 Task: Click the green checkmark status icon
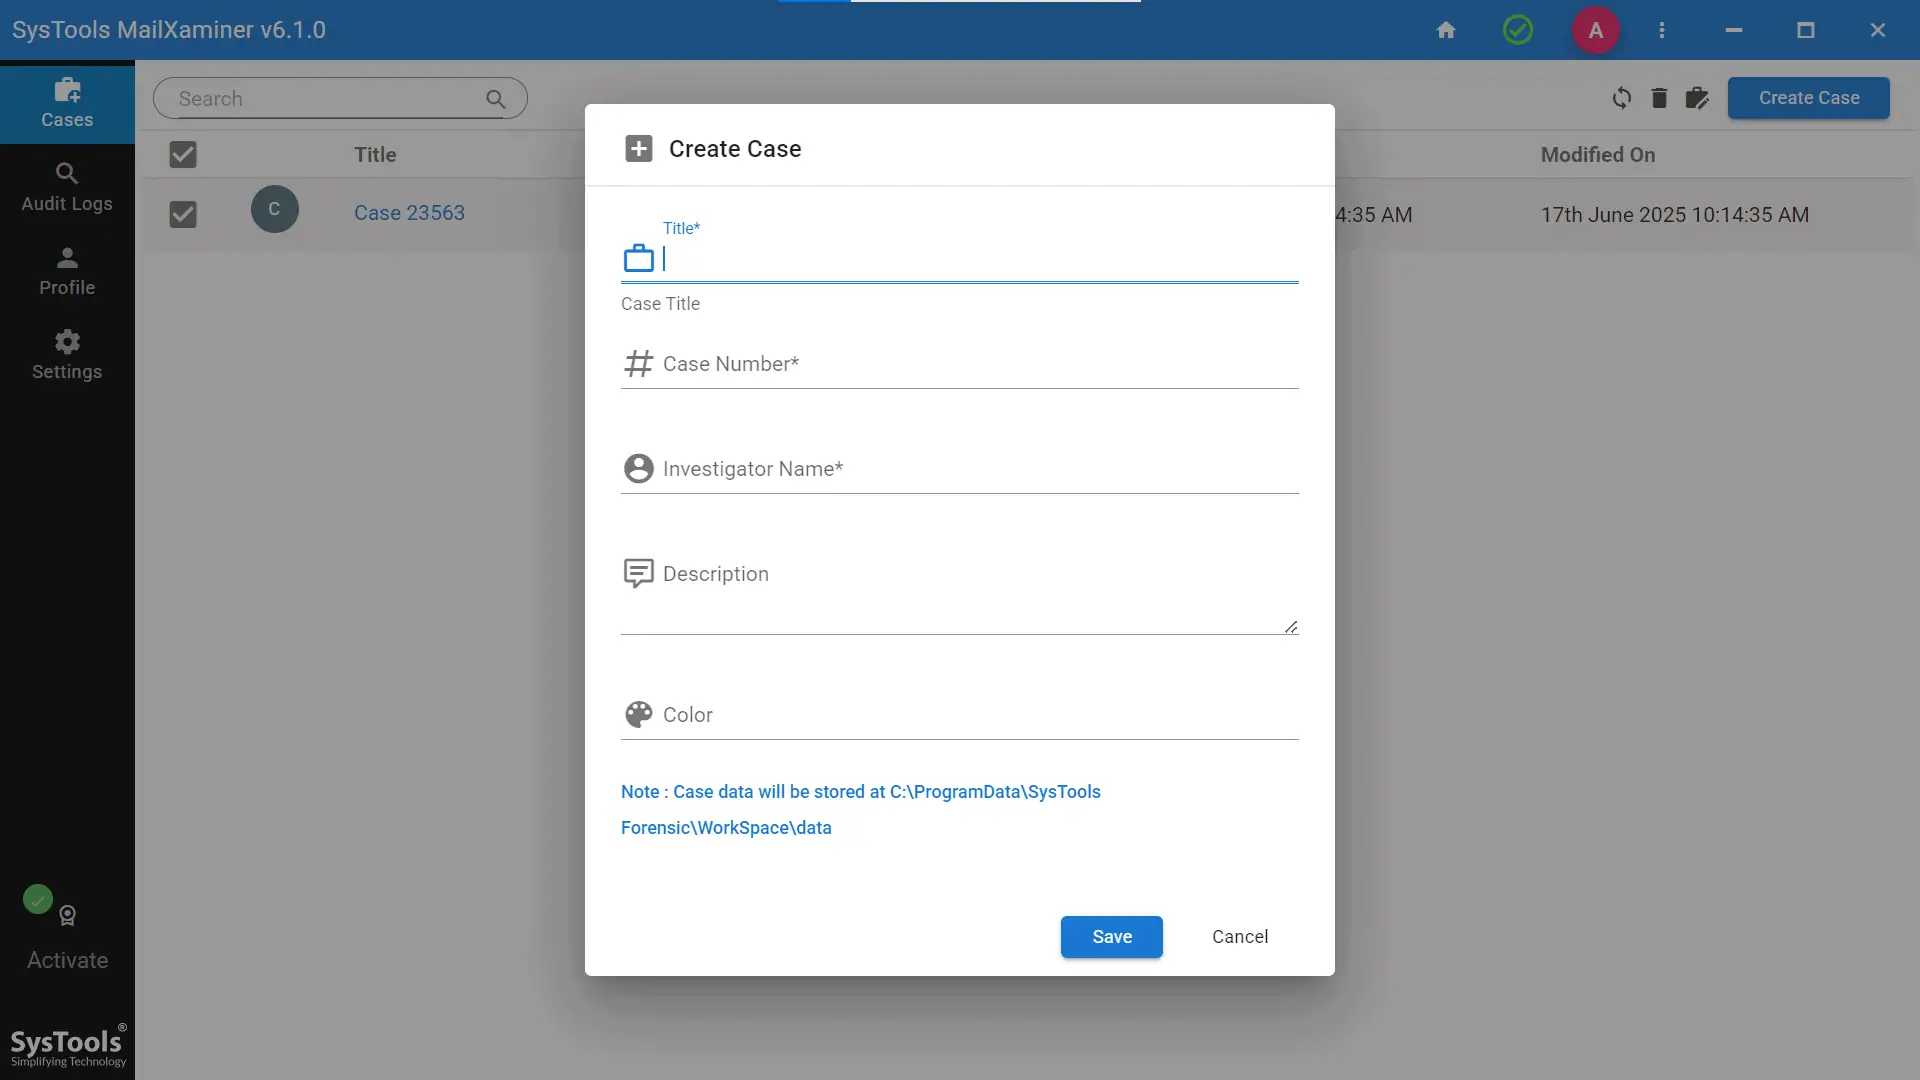1518,30
